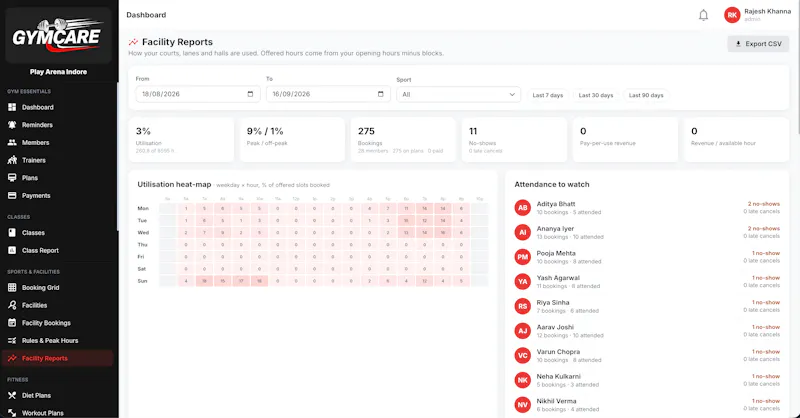Click the RK user avatar
The height and width of the screenshot is (418, 800).
(x=732, y=15)
